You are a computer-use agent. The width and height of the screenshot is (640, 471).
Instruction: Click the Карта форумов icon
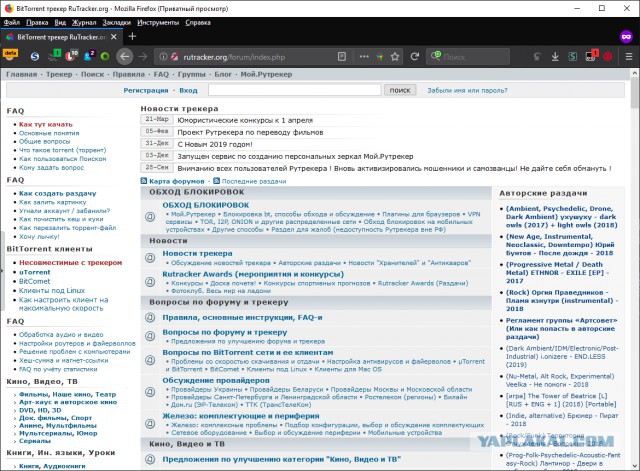[x=144, y=181]
